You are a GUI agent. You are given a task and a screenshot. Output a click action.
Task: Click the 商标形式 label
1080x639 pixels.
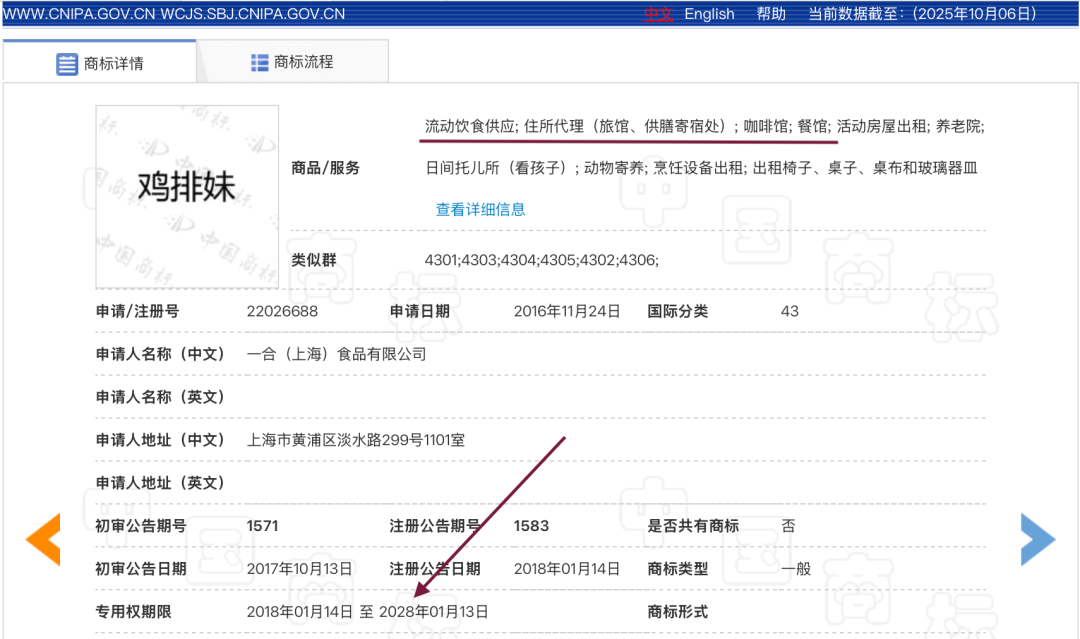(677, 611)
